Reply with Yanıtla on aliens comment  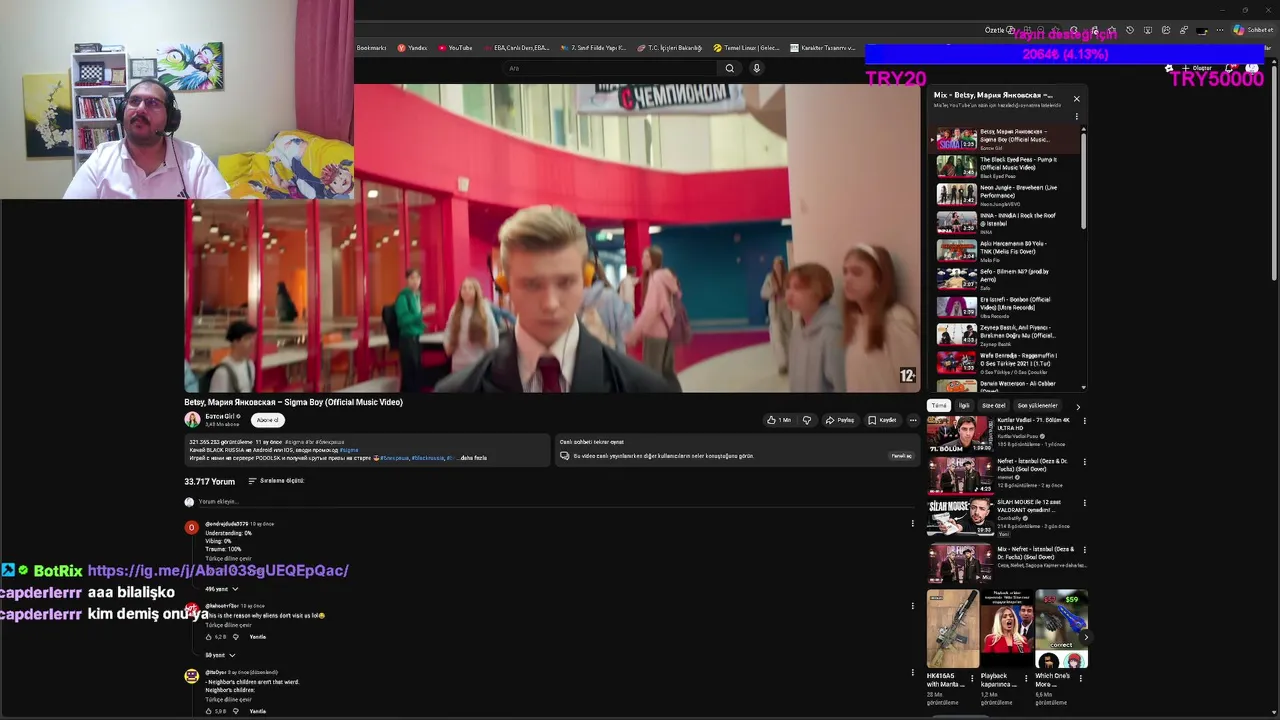pyautogui.click(x=258, y=637)
